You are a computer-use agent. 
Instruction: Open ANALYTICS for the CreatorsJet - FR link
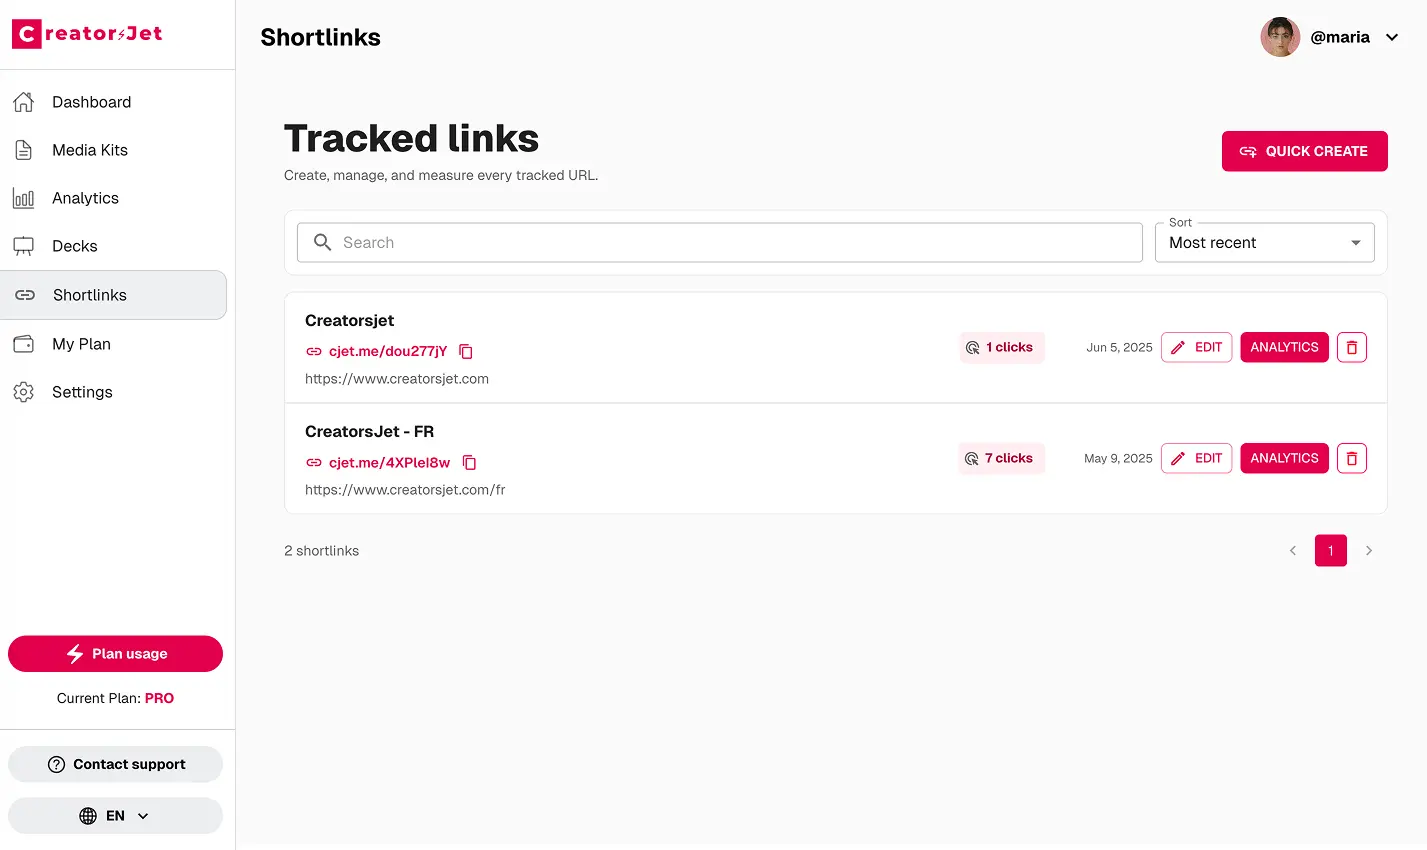(x=1284, y=458)
